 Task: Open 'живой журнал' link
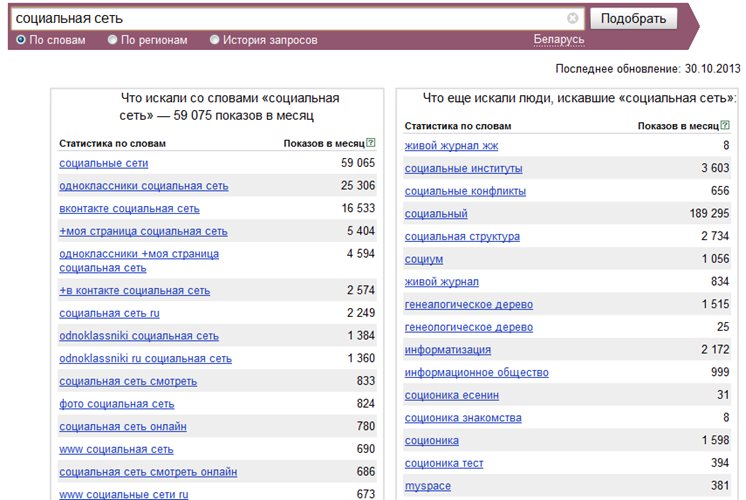(442, 282)
